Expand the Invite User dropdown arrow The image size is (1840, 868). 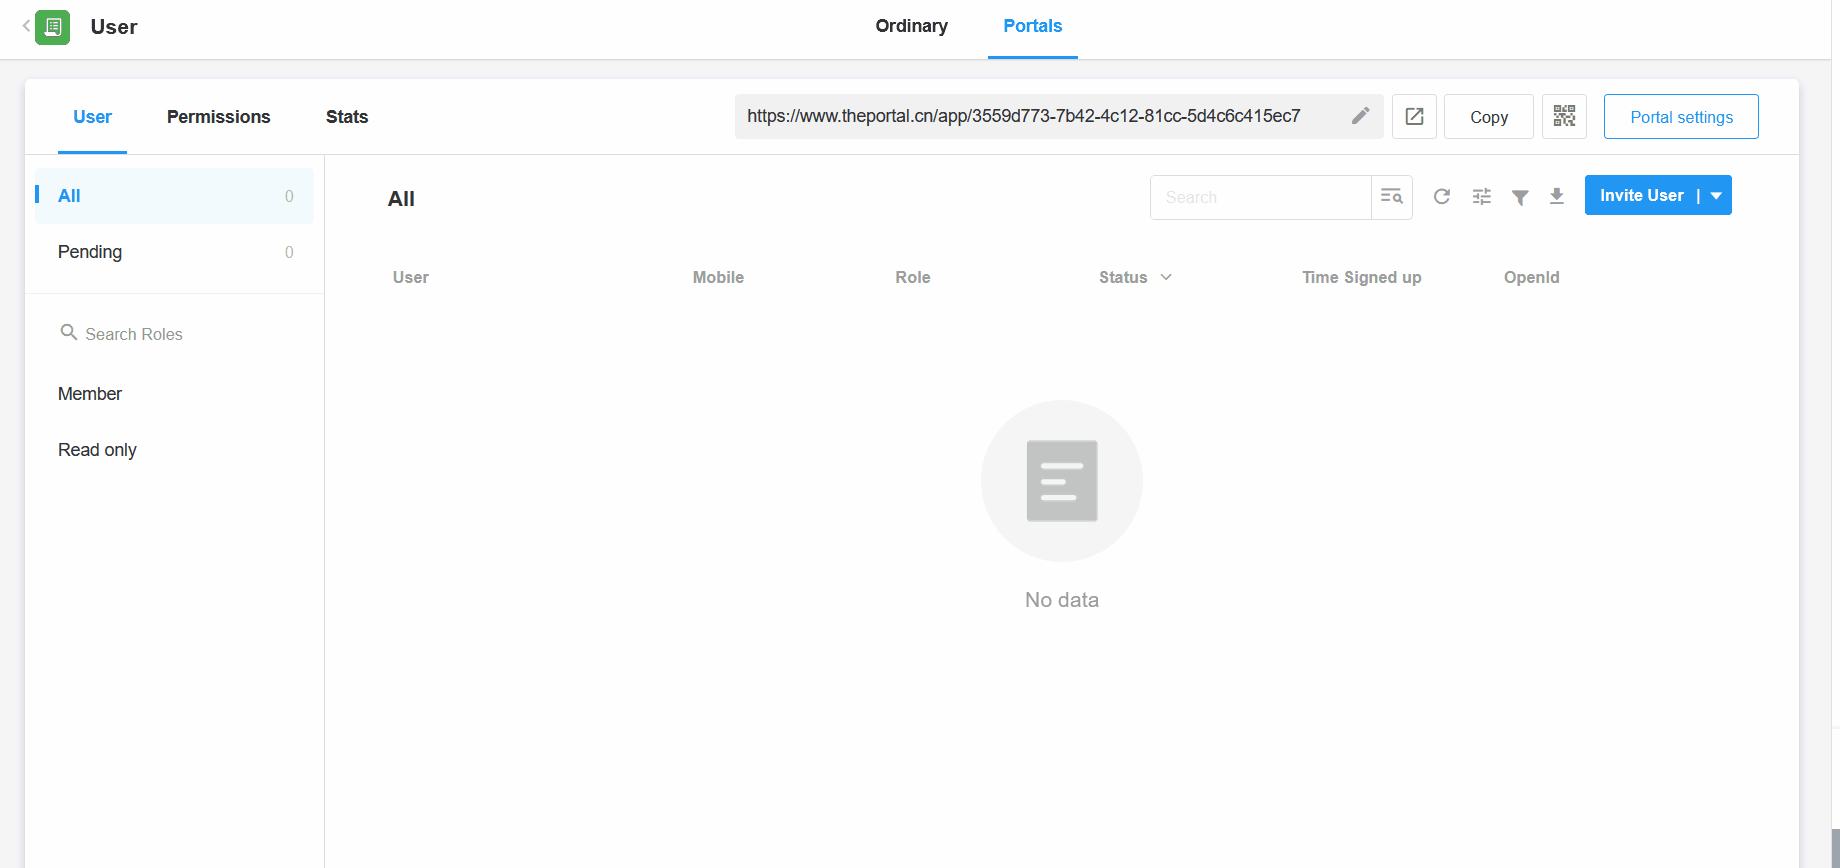pos(1716,196)
